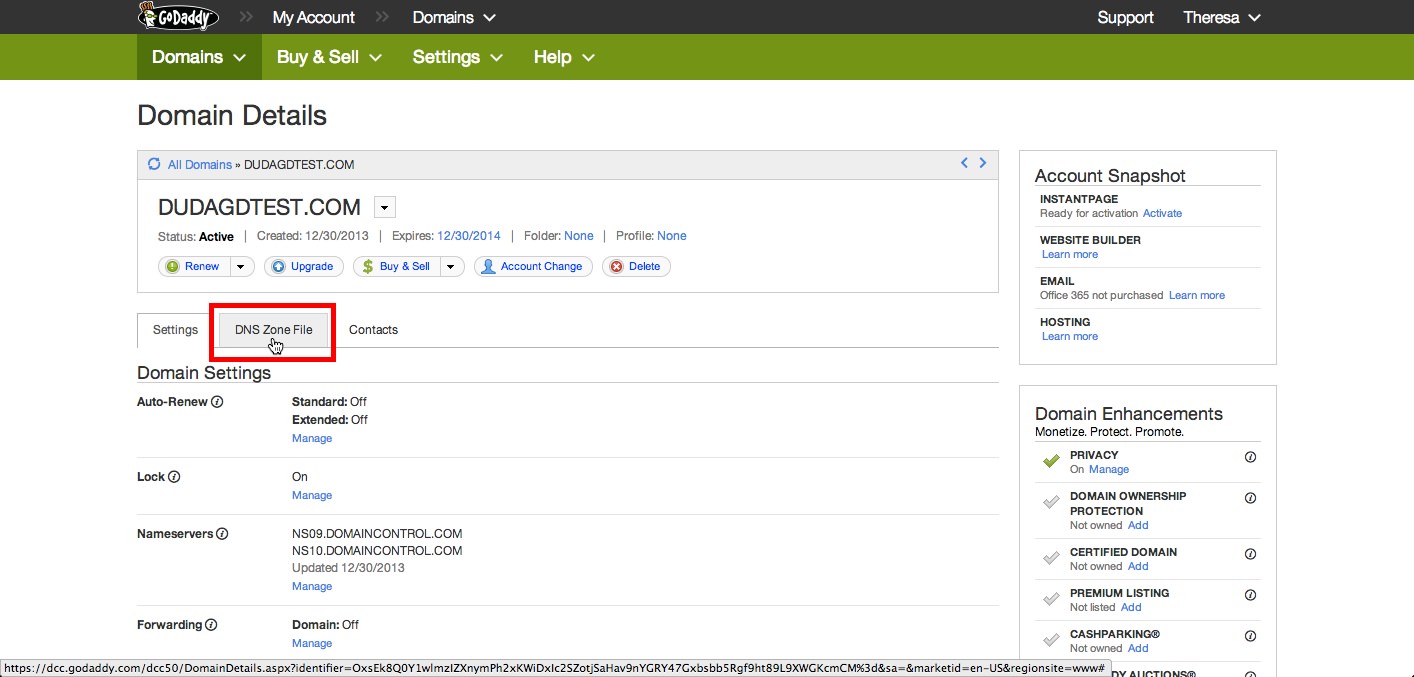Click the refresh icon beside All Domains
Viewport: 1414px width, 677px height.
click(x=154, y=164)
